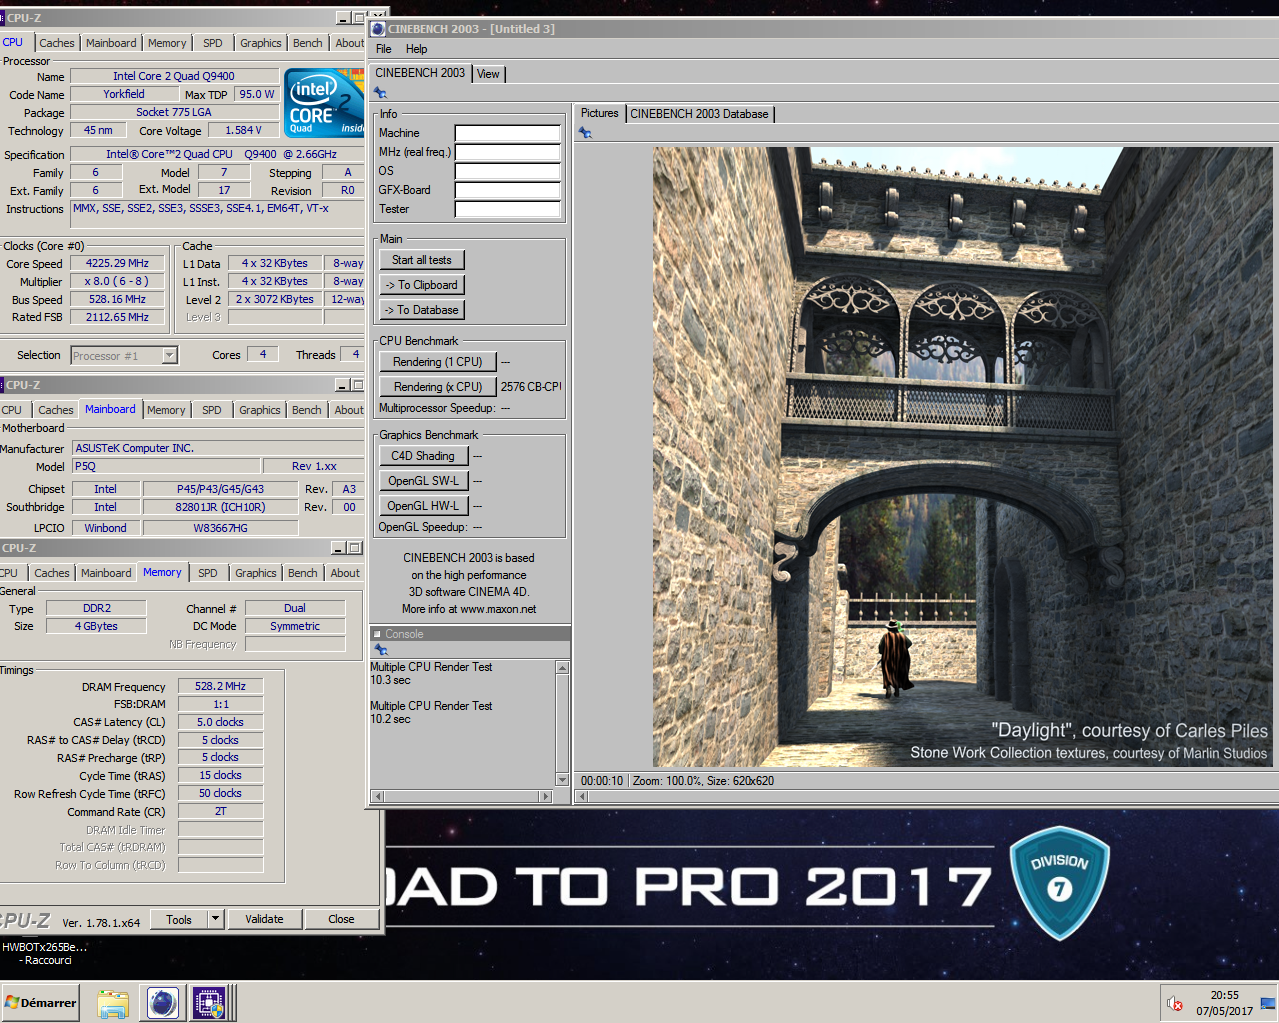
Task: Open the HWBOTx265Be... desktop shortcut
Action: click(45, 953)
